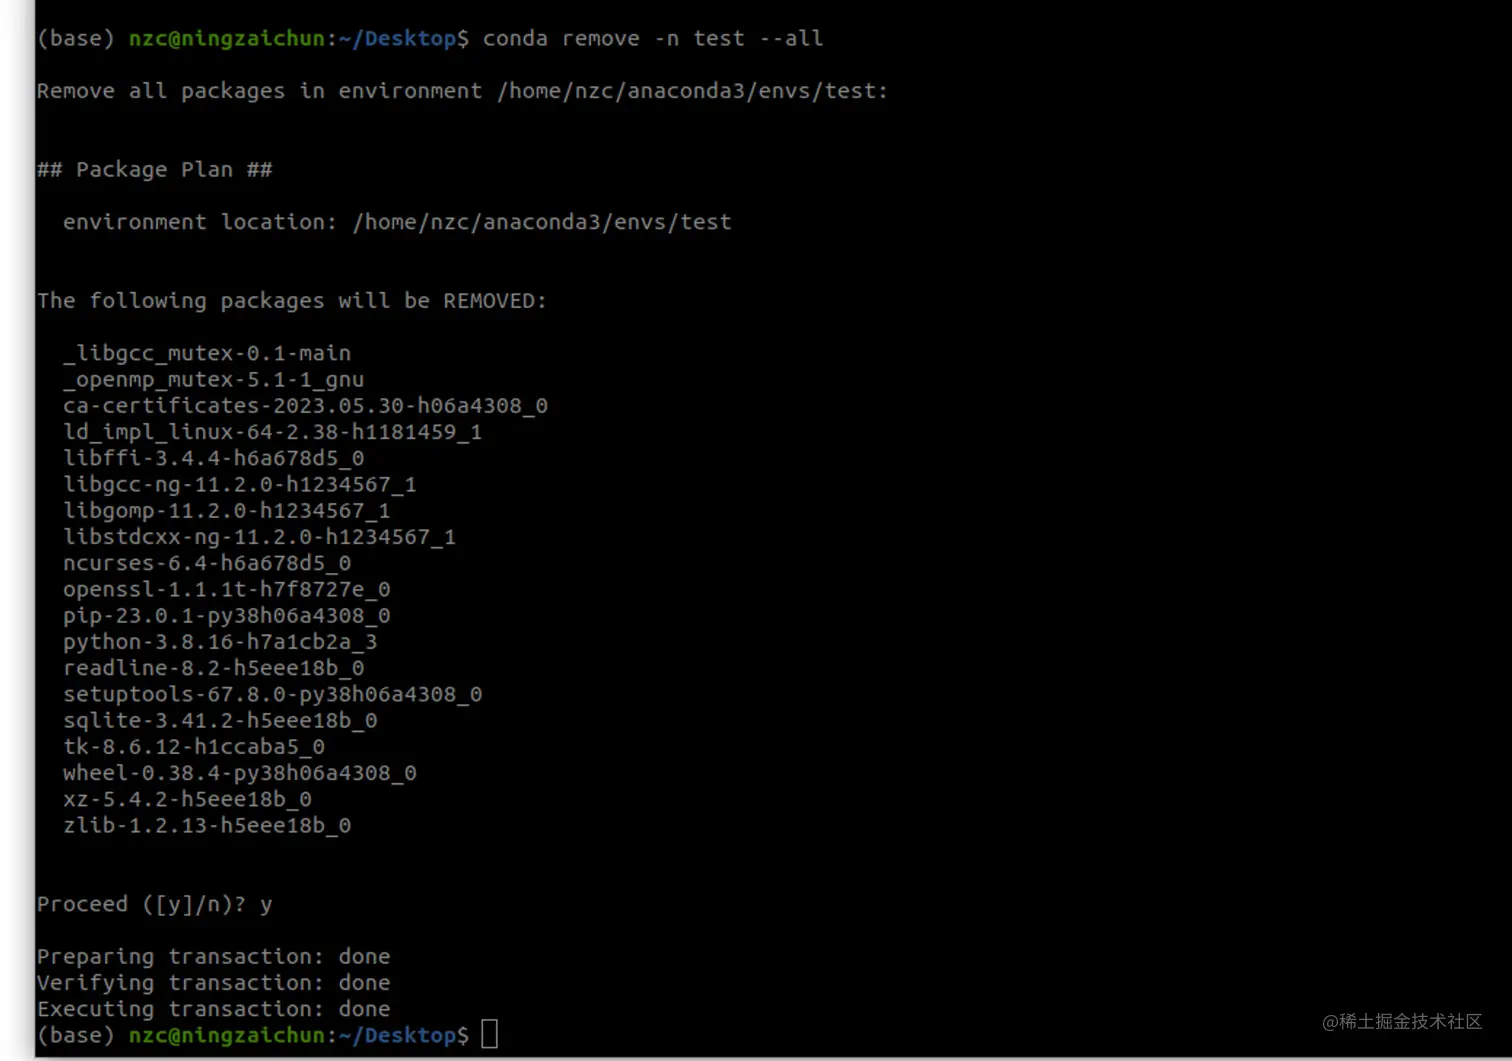
Task: Click the 'pip-23.0.1-py38h06a4308_0' entry
Action: pos(227,615)
